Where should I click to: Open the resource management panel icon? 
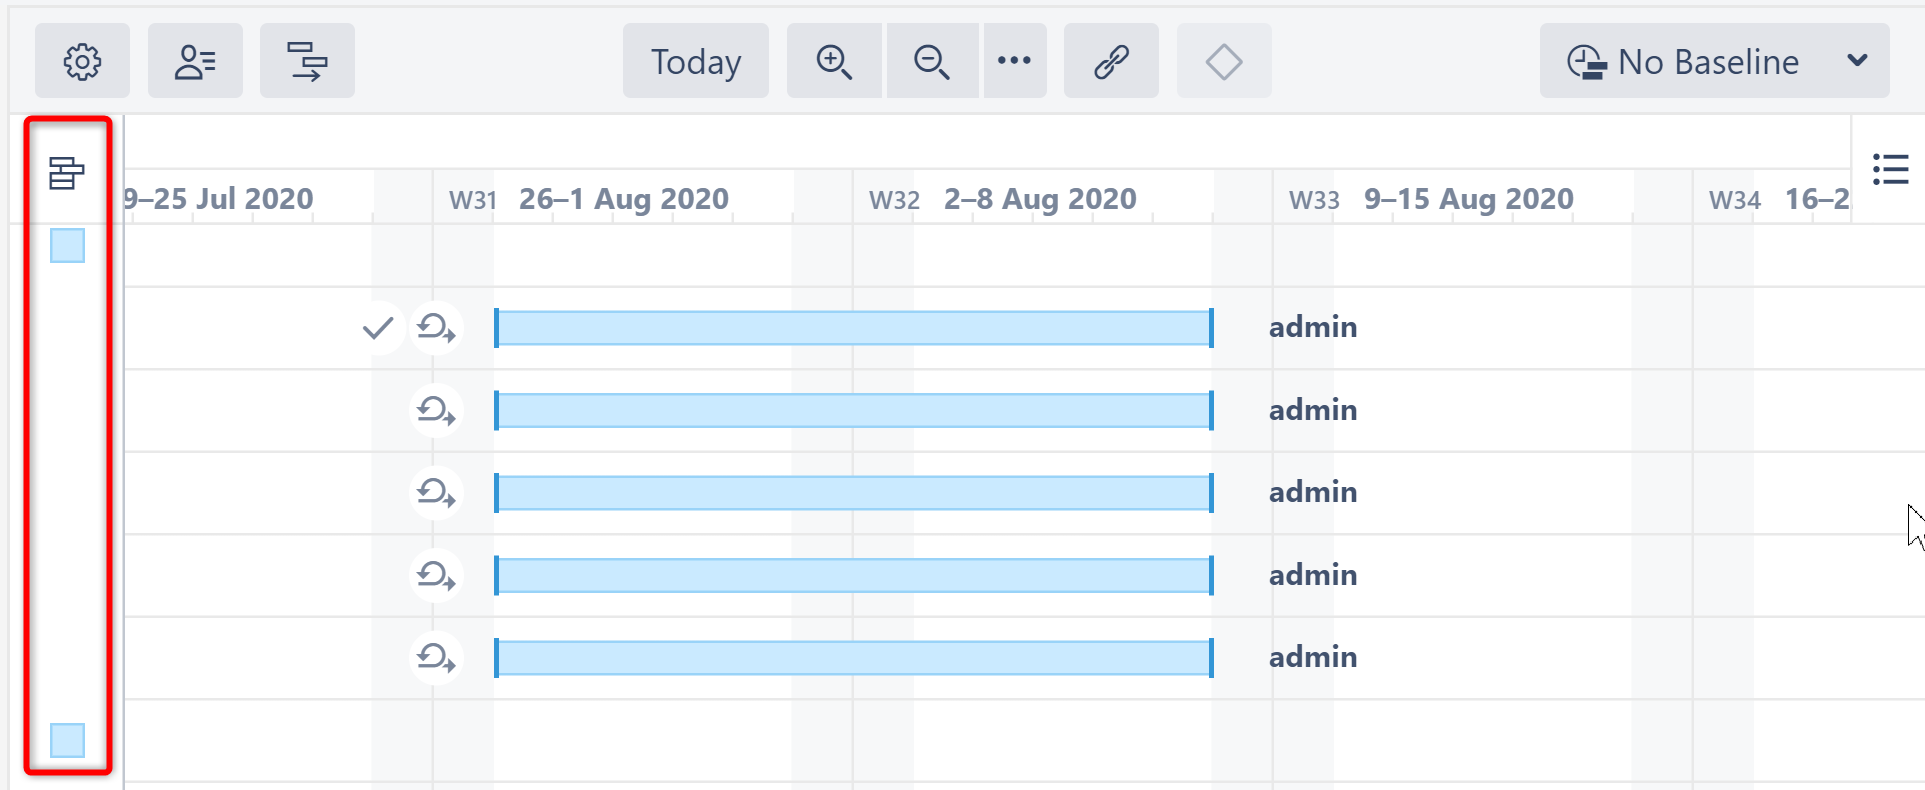[195, 61]
